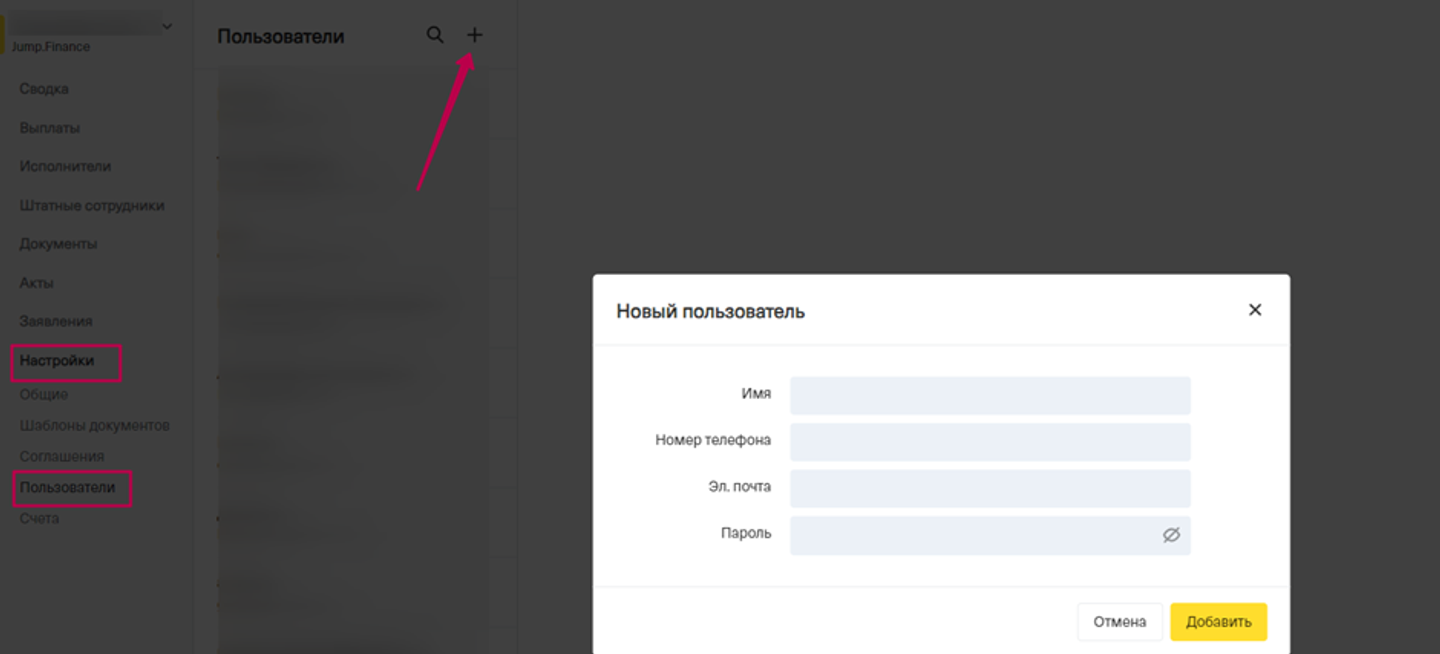Focus the Имя input field

989,395
